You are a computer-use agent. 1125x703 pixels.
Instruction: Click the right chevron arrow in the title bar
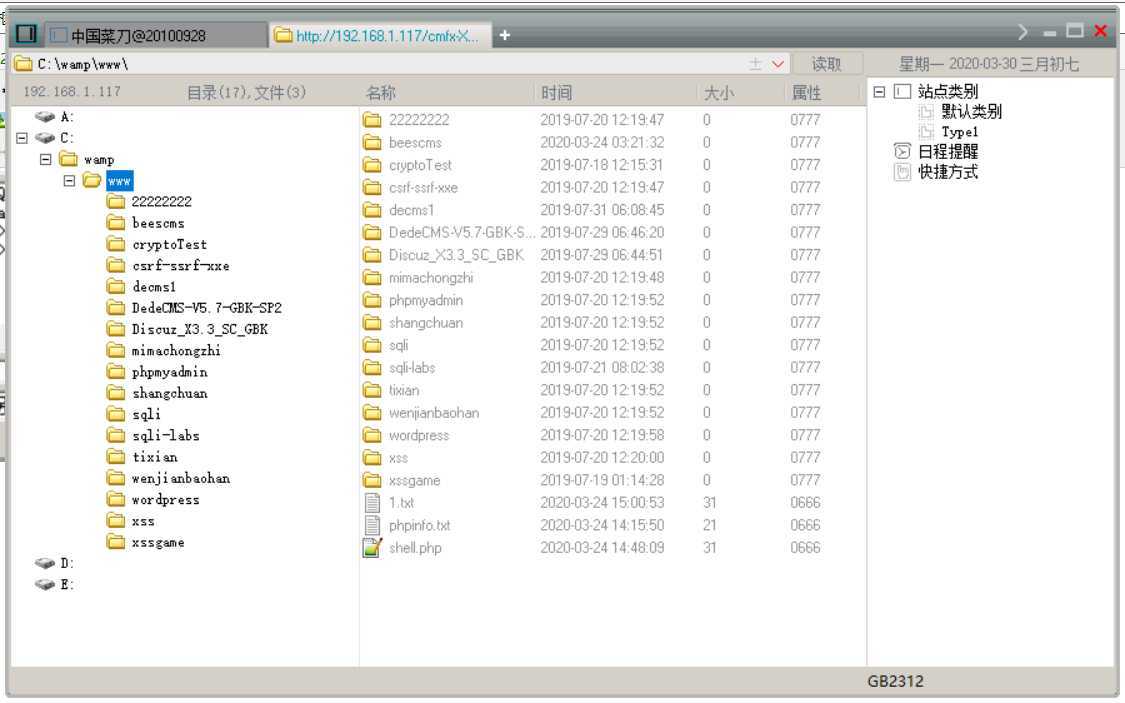coord(1022,32)
